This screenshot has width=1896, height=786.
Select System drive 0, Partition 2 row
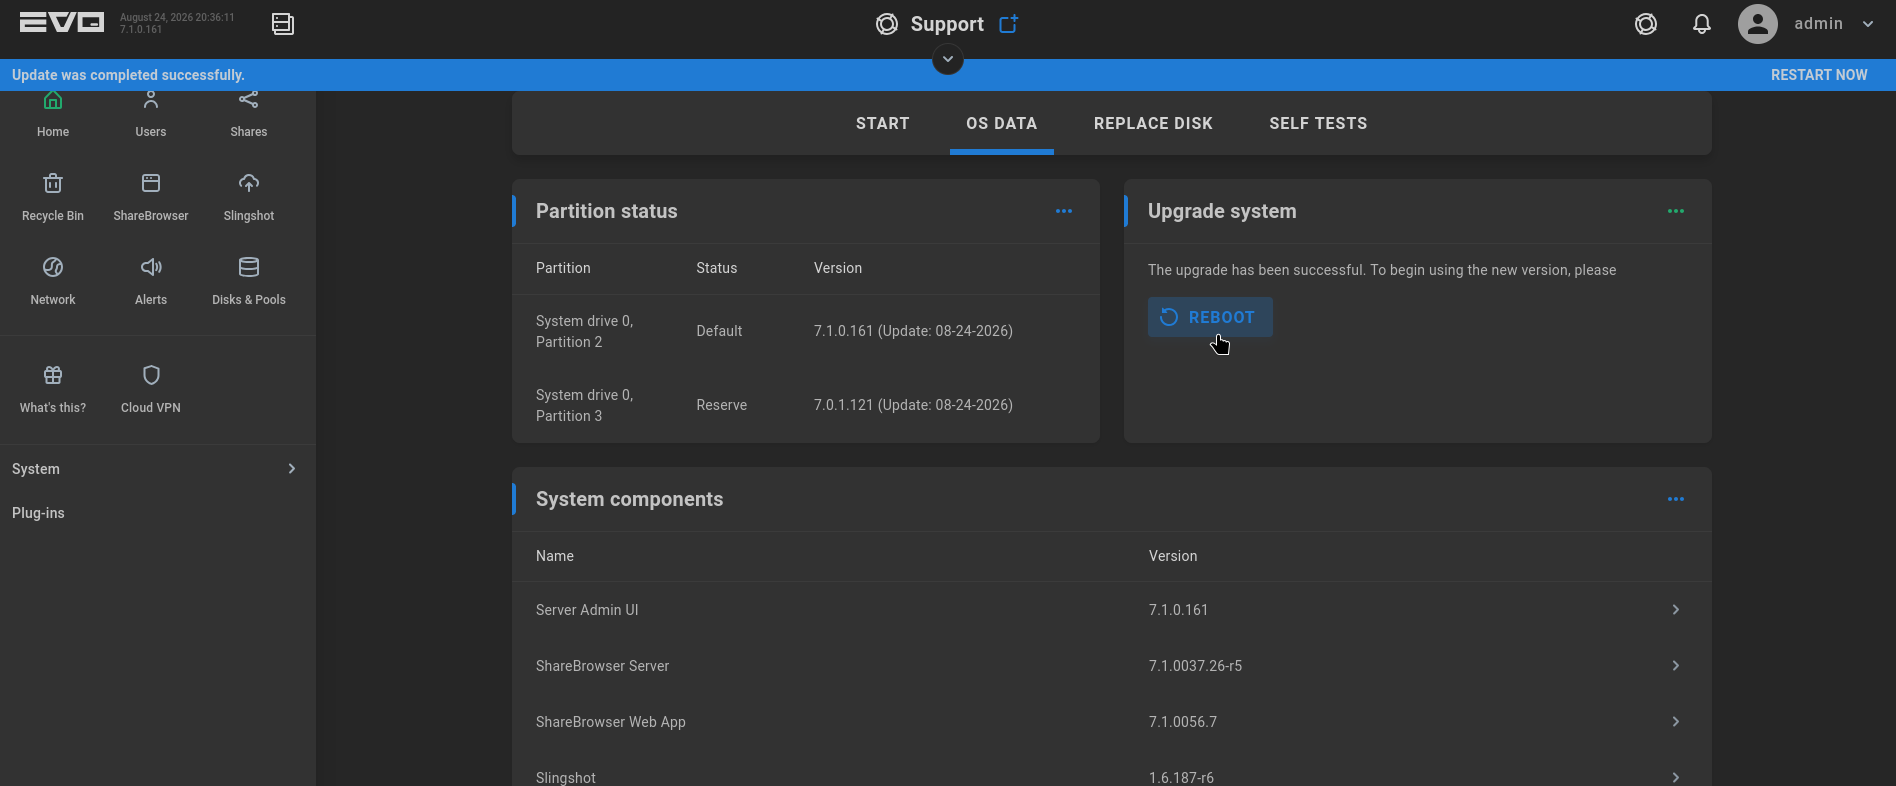coord(806,331)
